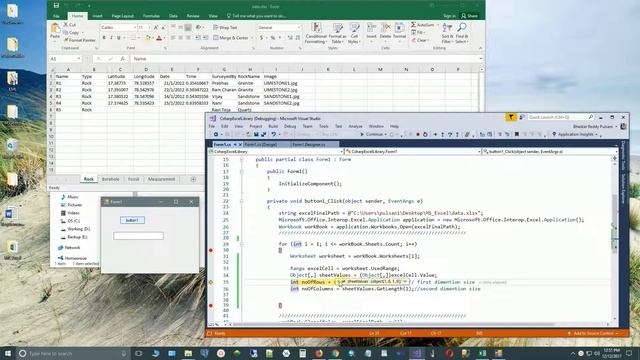This screenshot has height=360, width=640.
Task: Open the Calibri font name dropdown
Action: coord(135,27)
